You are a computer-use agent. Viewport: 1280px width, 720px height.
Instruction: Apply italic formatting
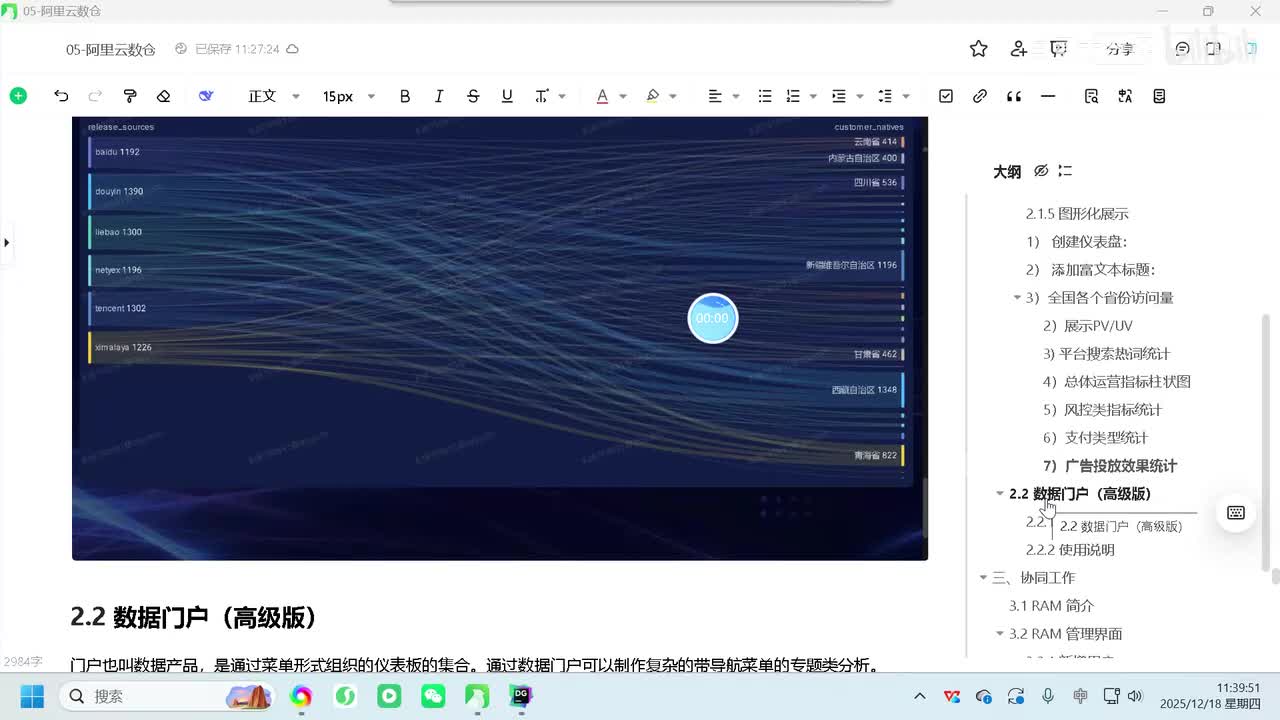tap(439, 96)
